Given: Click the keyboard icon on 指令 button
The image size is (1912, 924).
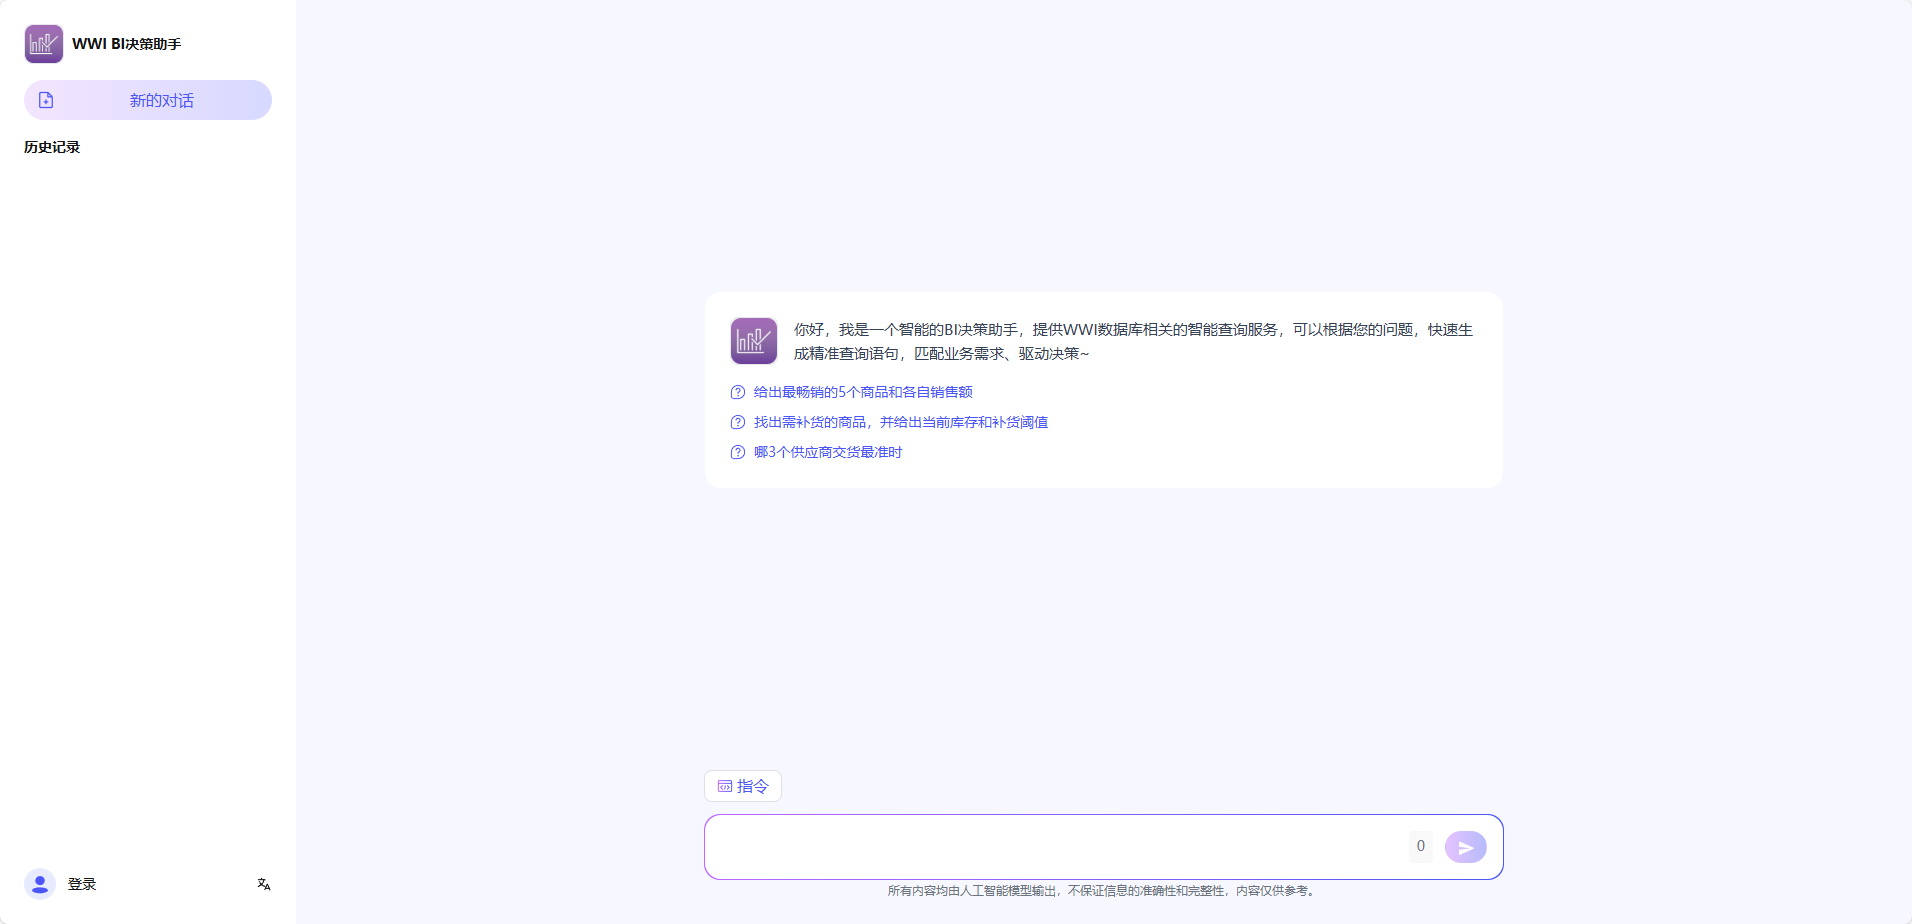Looking at the screenshot, I should pos(725,786).
